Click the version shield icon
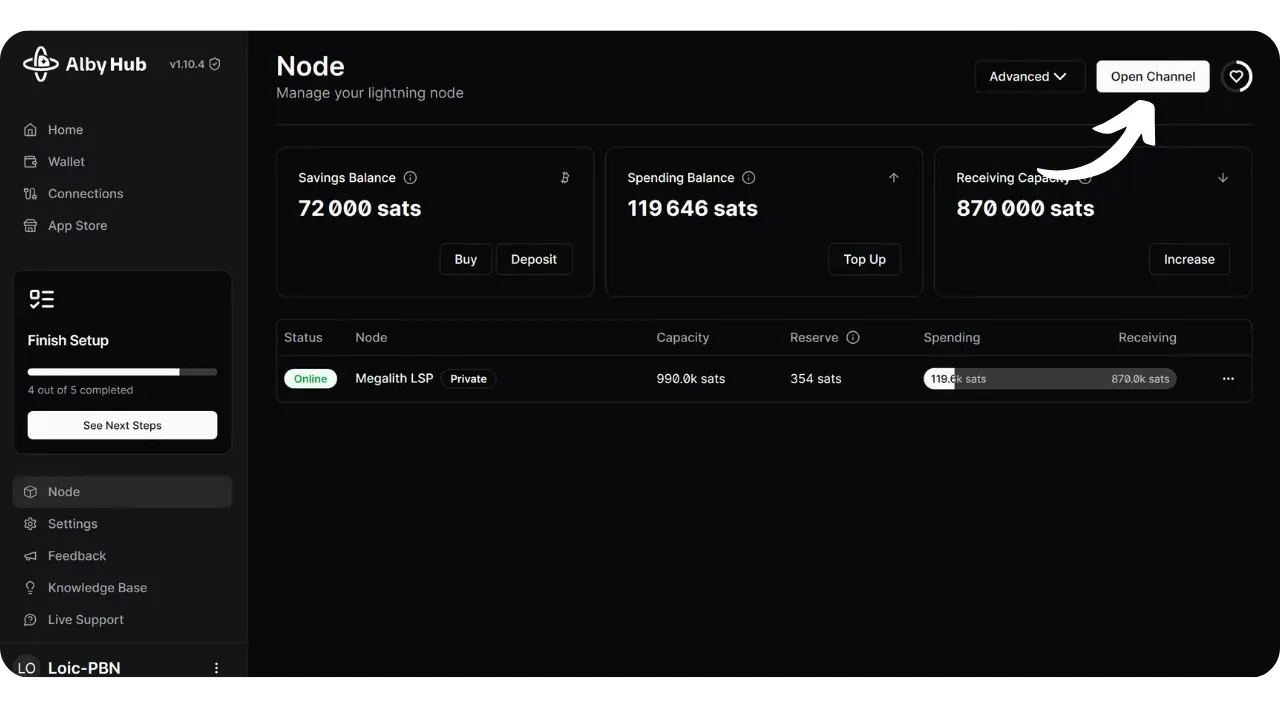This screenshot has height=708, width=1280. pyautogui.click(x=215, y=64)
